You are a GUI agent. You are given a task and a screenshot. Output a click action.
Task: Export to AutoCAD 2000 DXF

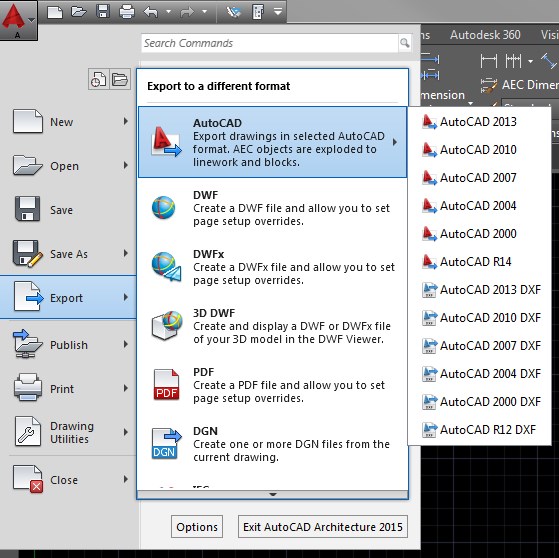(x=479, y=402)
